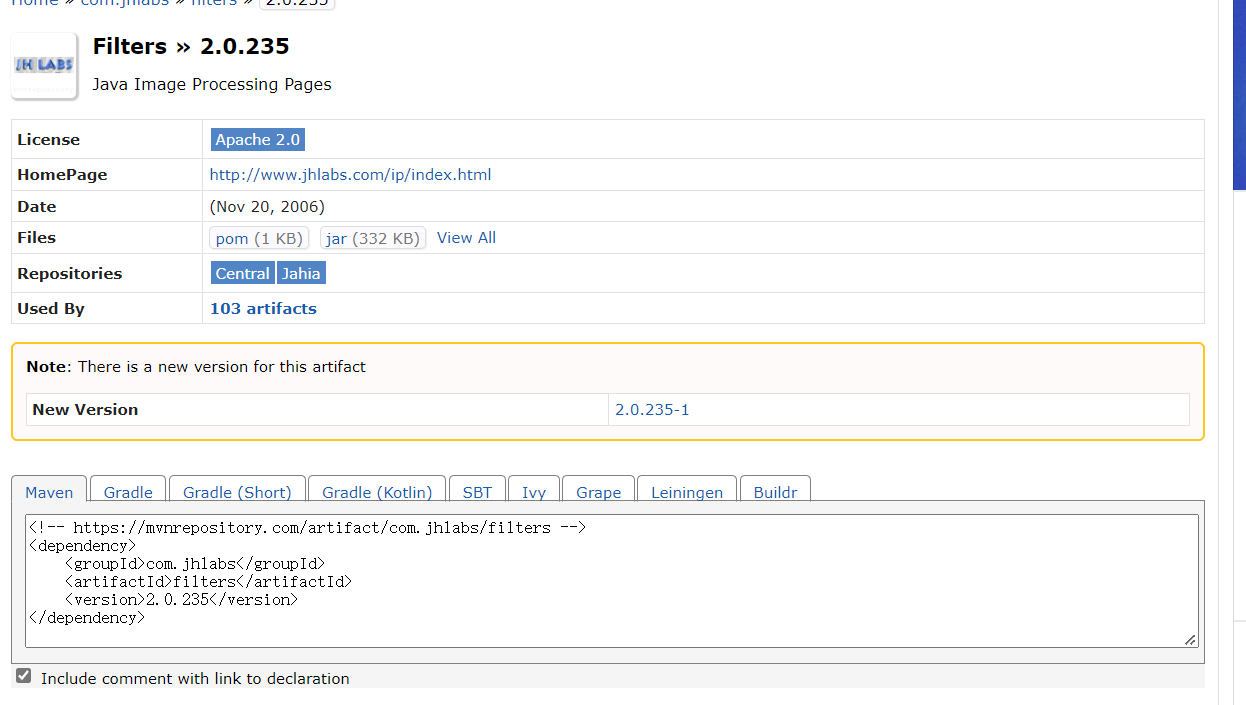Open the Ivy tab
1246x705 pixels.
coord(534,491)
